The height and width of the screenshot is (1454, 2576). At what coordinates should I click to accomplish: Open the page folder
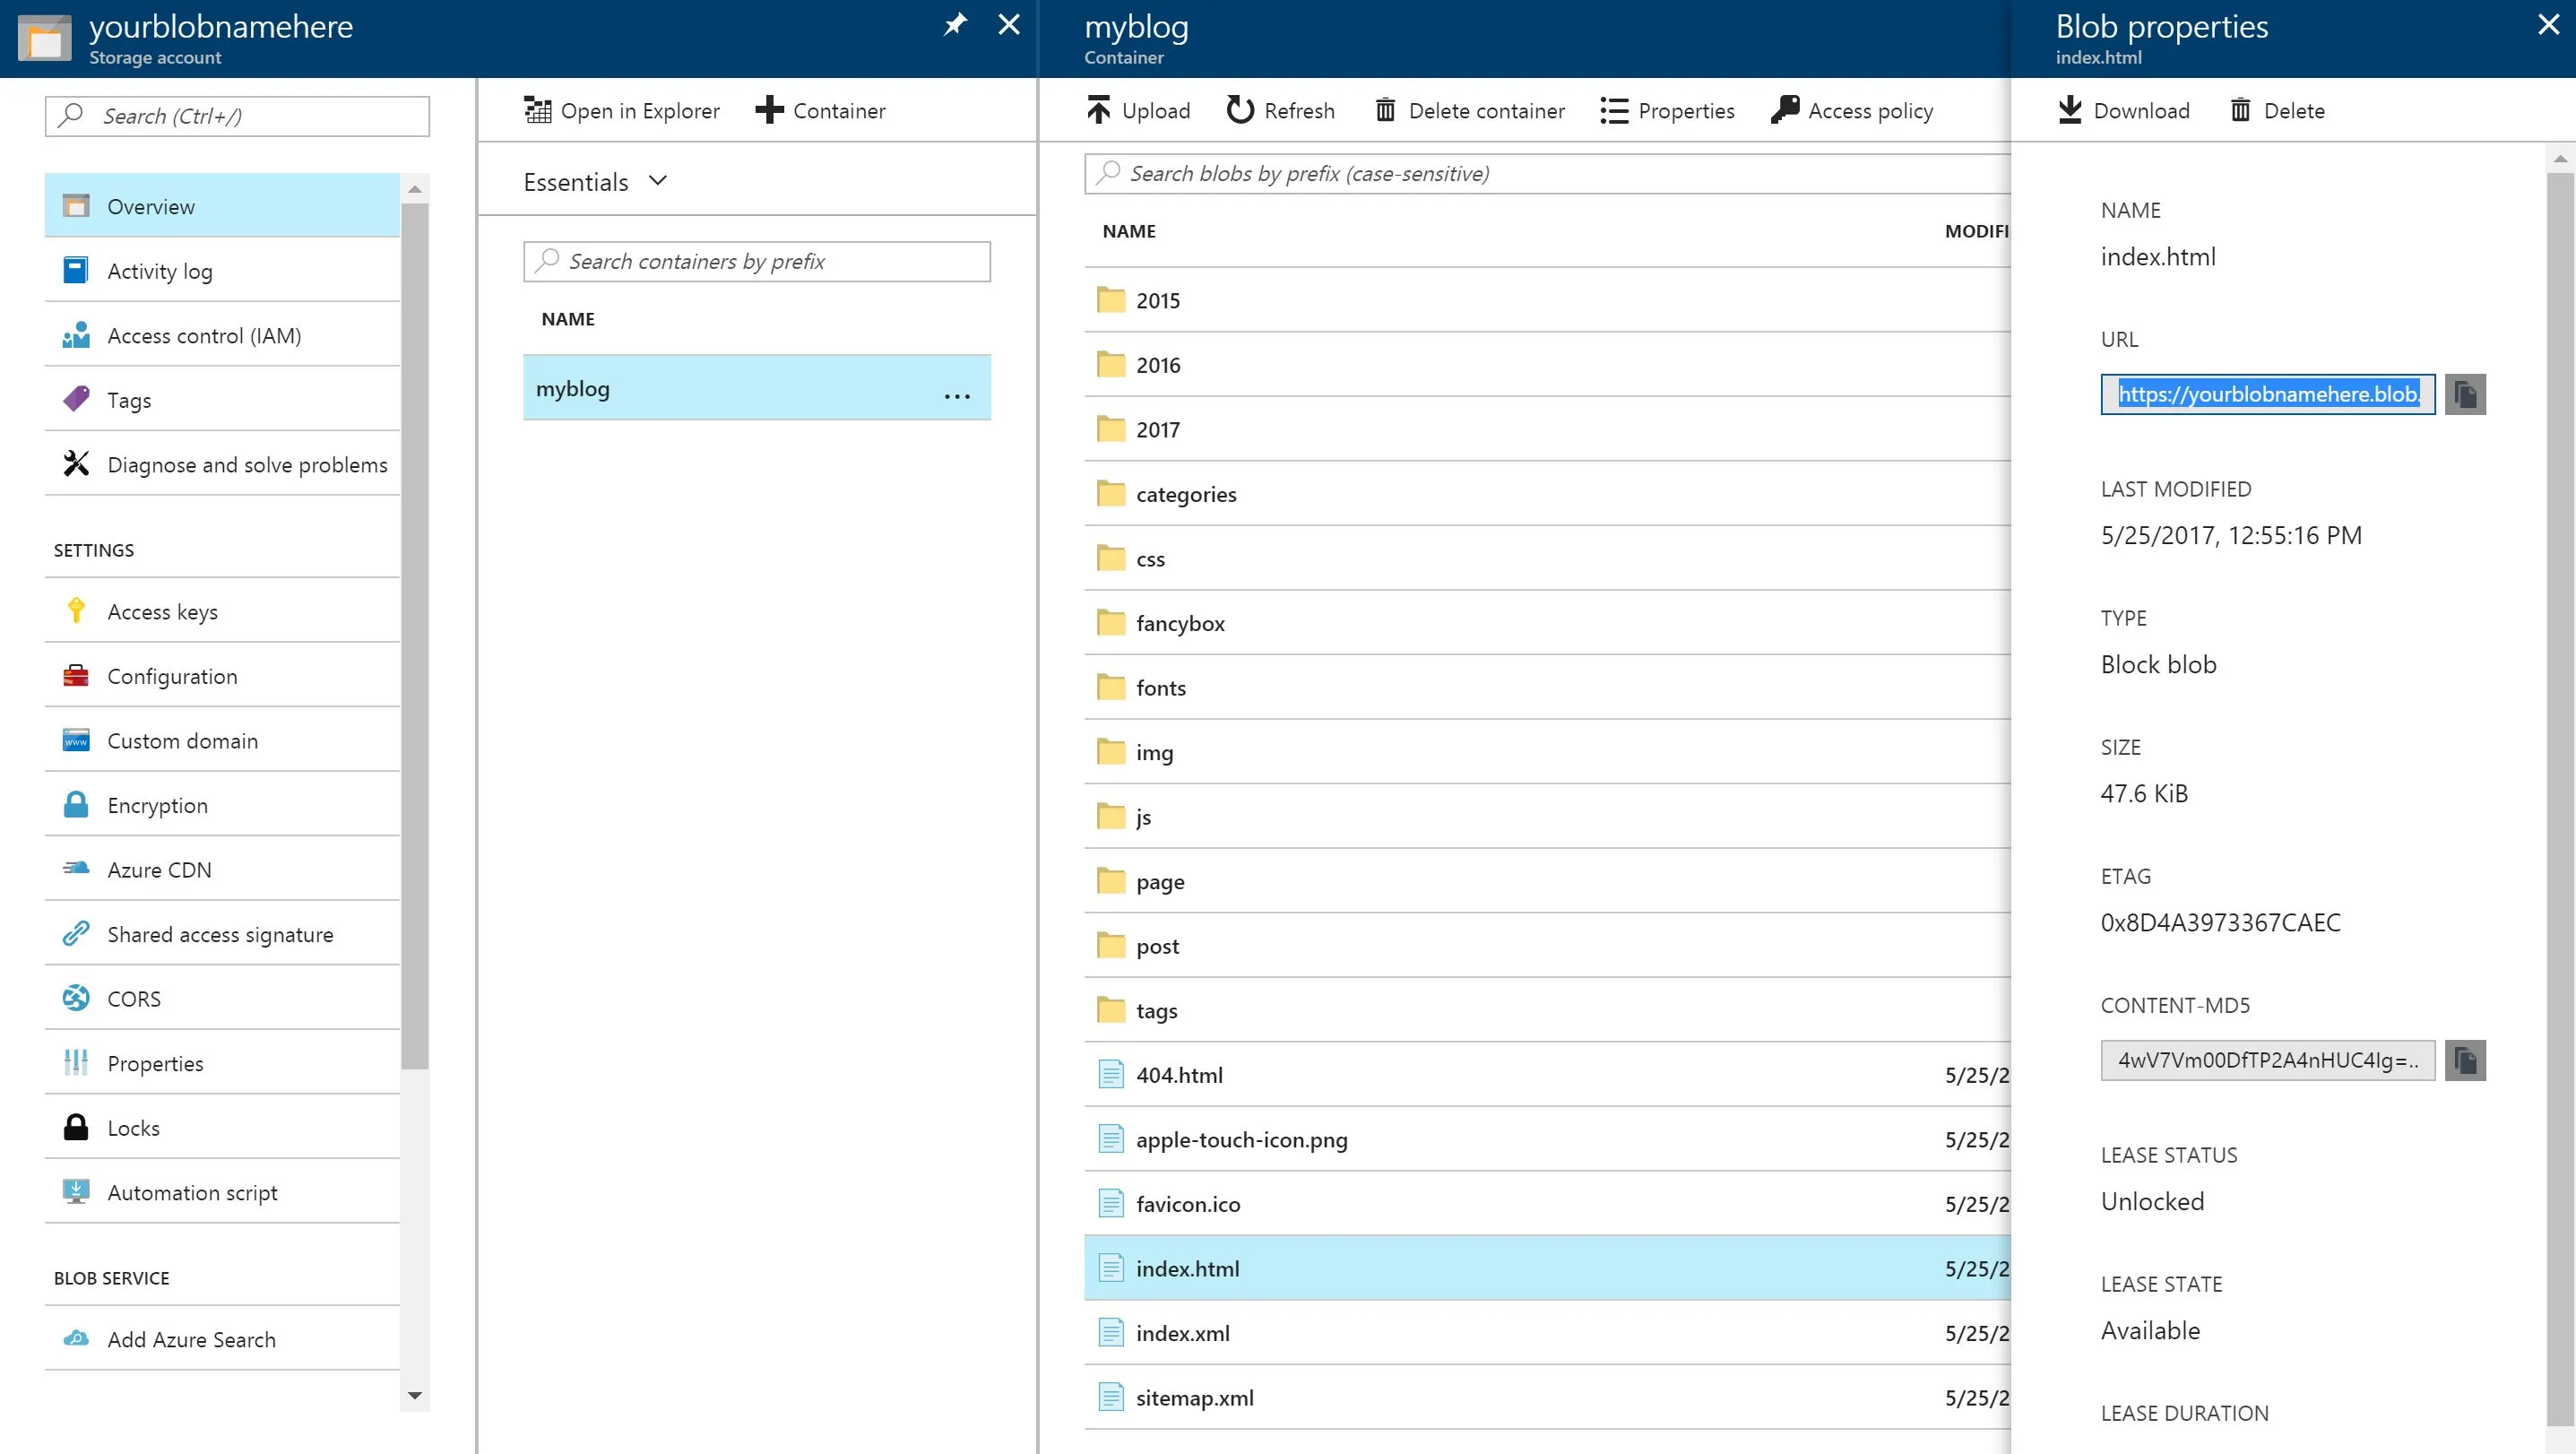click(x=1547, y=881)
